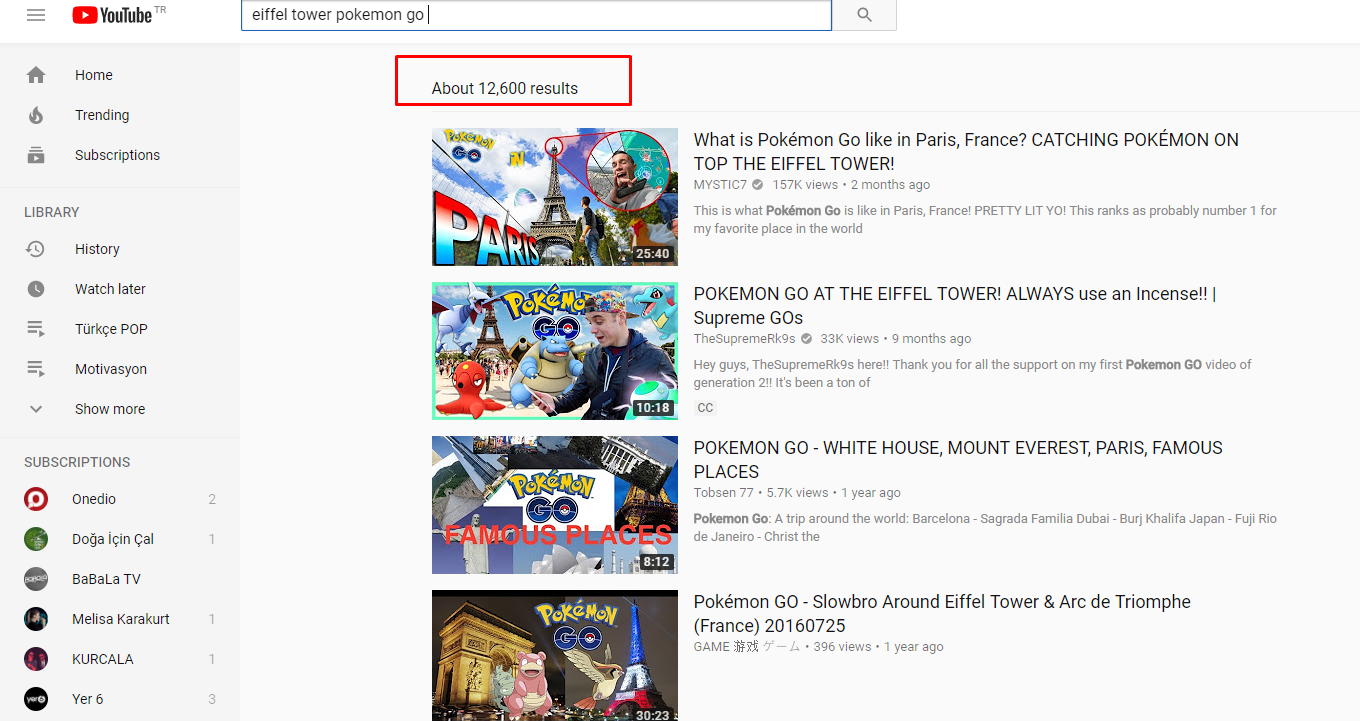Open BaBaLa TV channel avatar
1360x721 pixels.
coord(36,579)
